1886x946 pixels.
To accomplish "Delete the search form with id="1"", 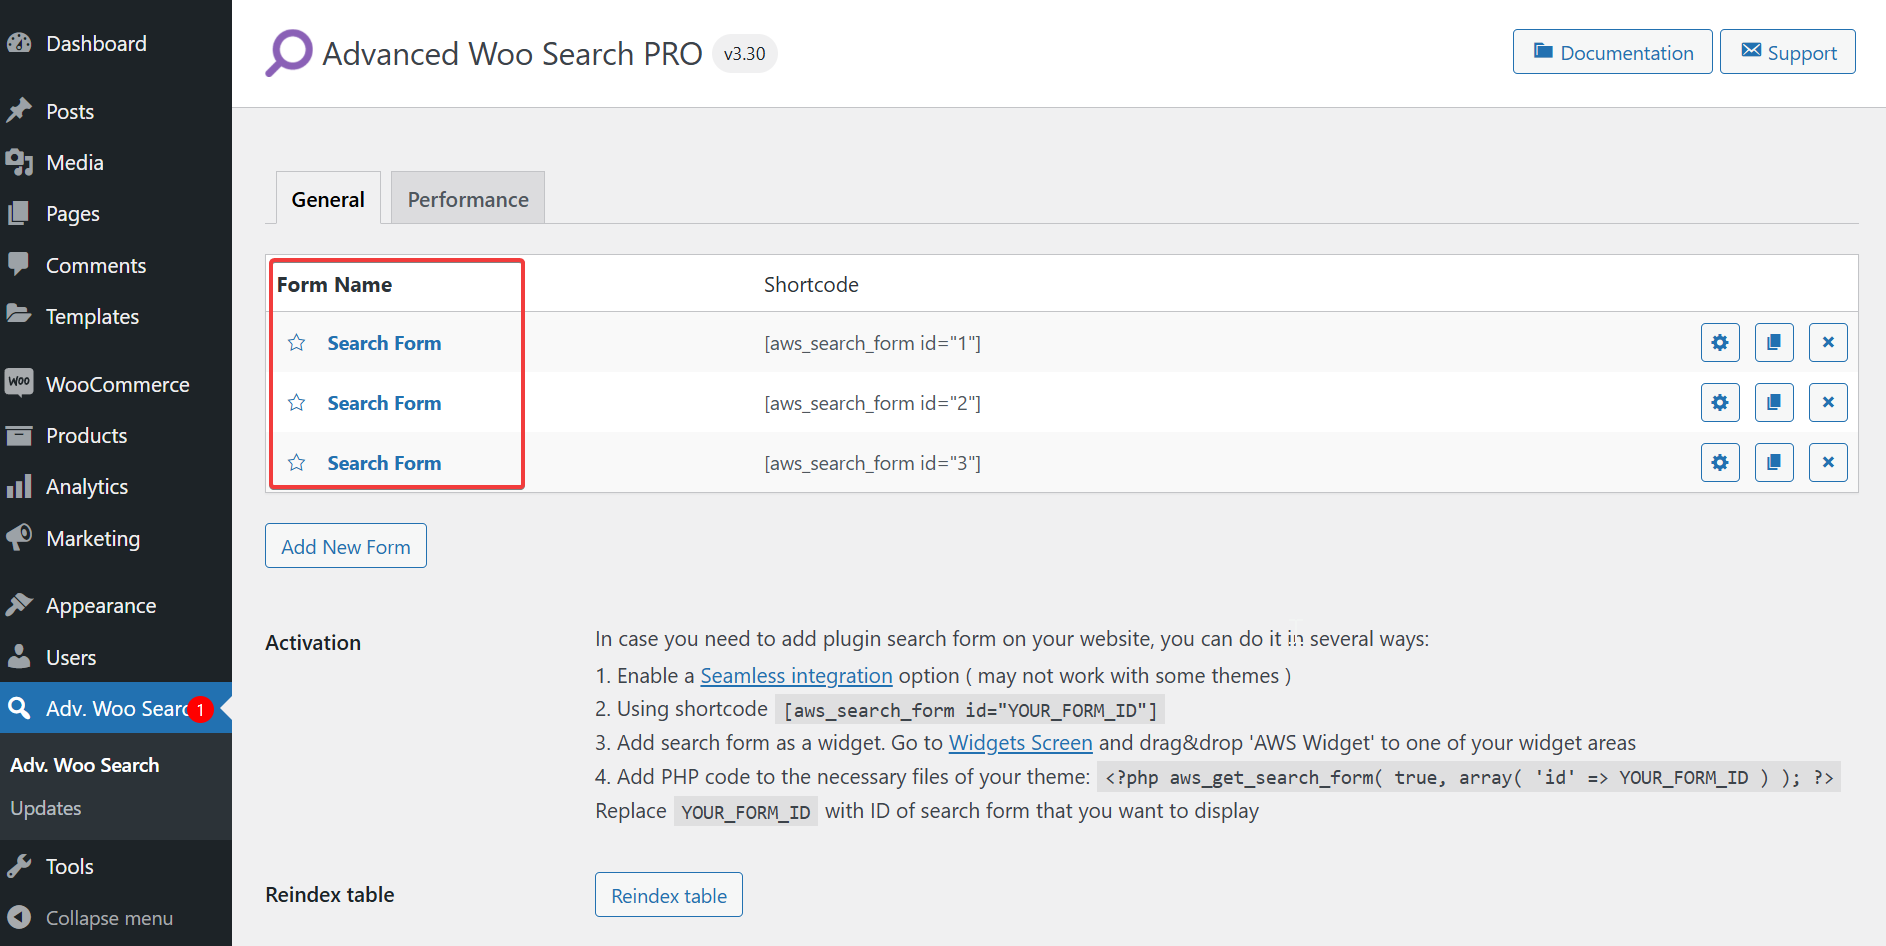I will pos(1828,343).
